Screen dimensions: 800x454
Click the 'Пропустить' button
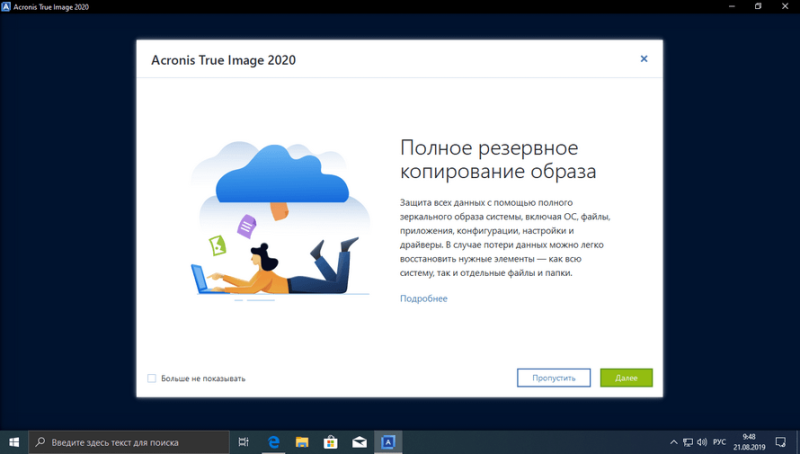[x=554, y=378]
